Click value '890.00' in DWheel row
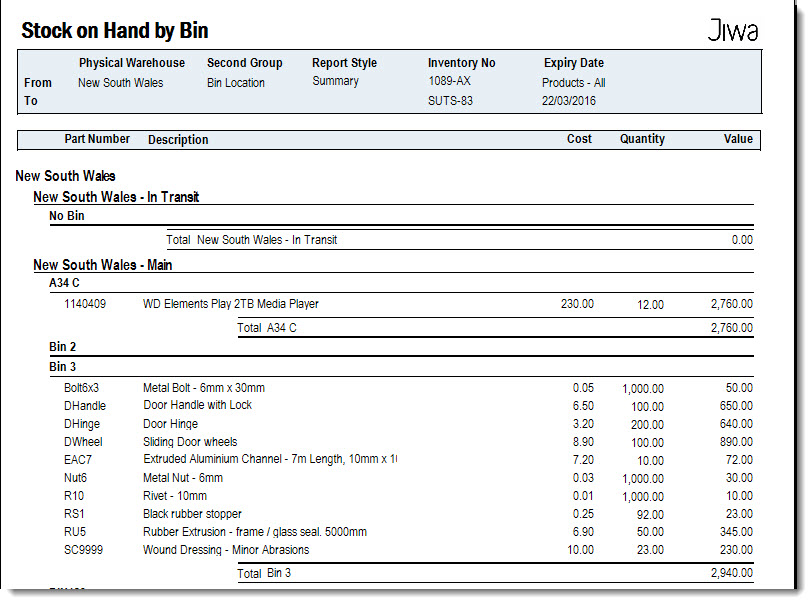This screenshot has width=812, height=604. pyautogui.click(x=736, y=442)
